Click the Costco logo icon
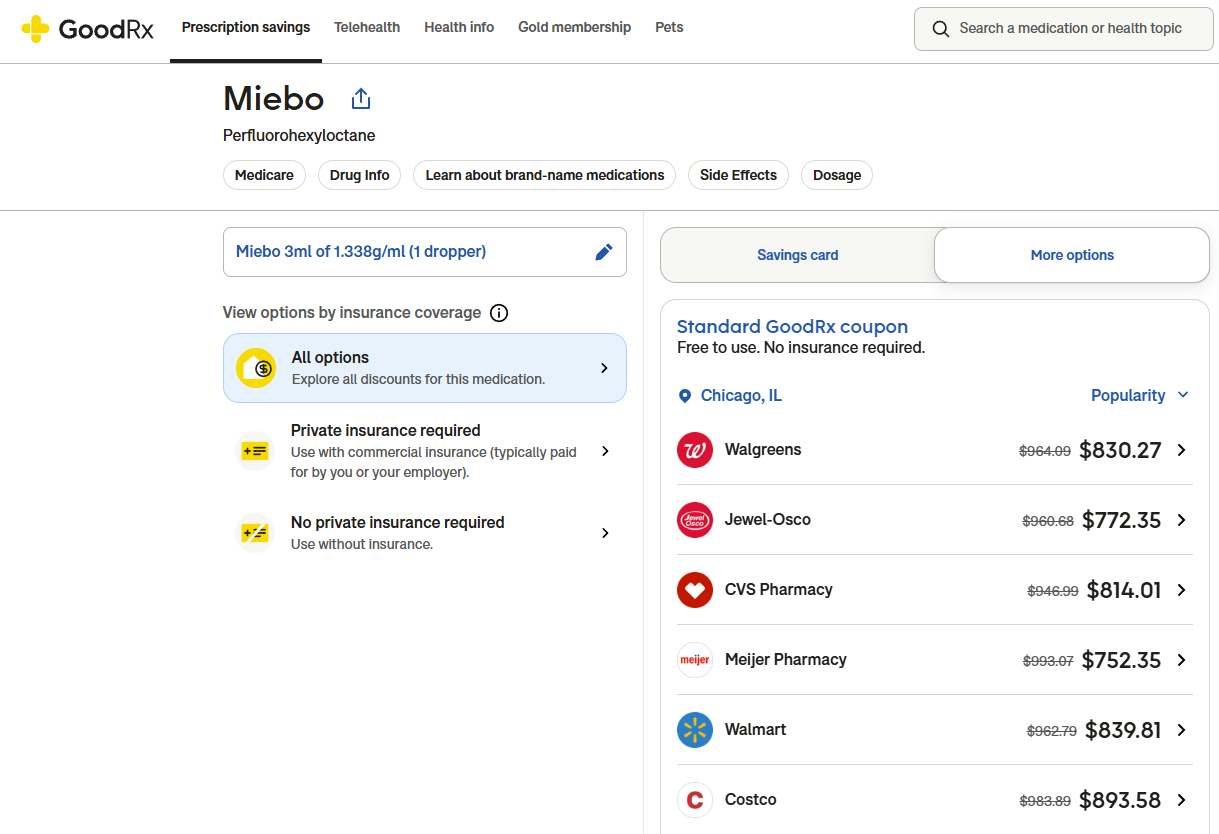This screenshot has width=1219, height=834. (x=694, y=800)
